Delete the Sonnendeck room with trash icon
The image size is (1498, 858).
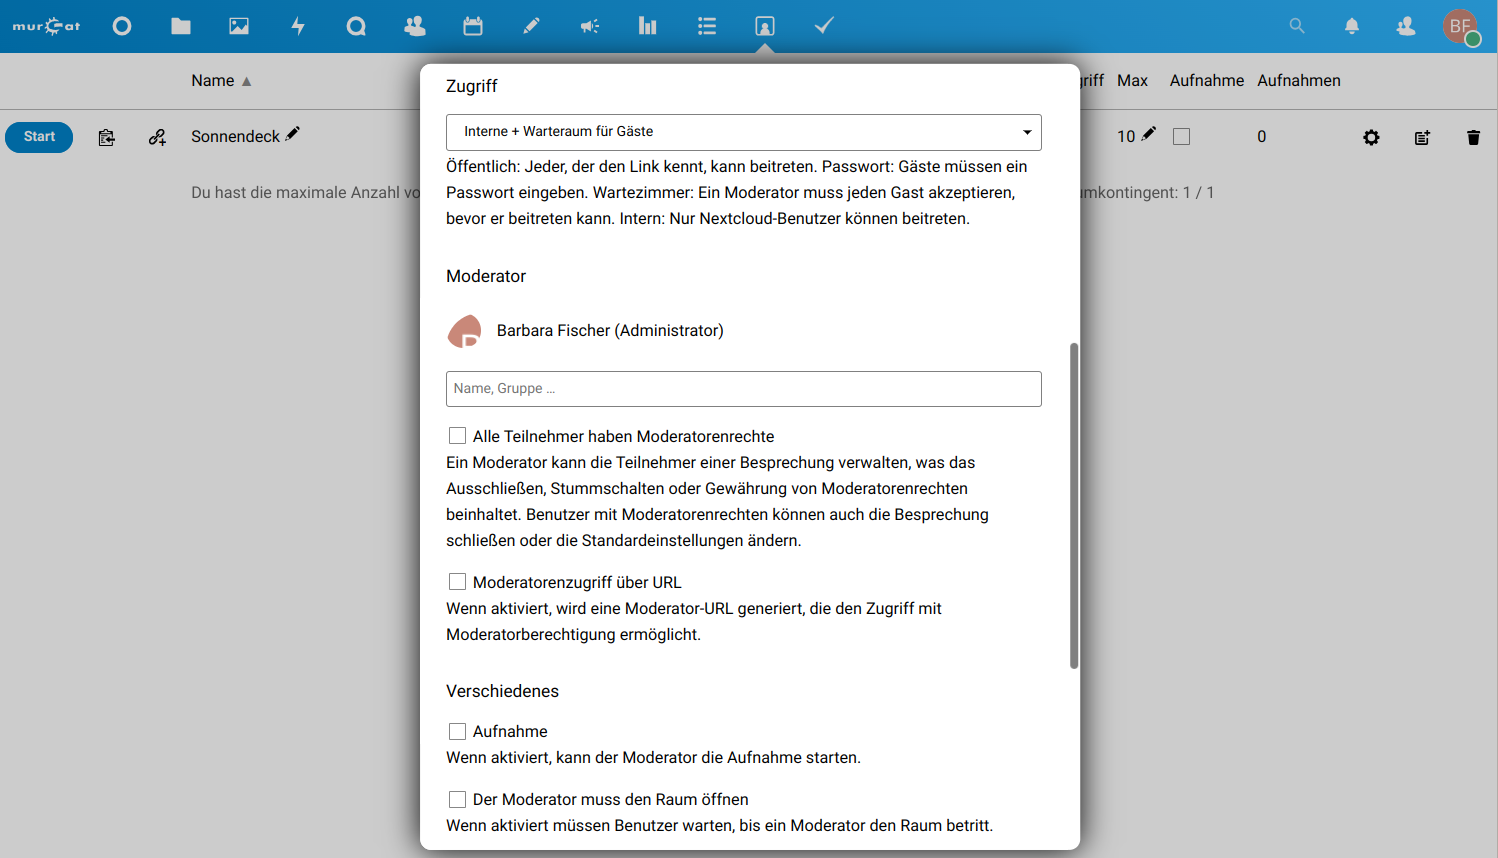click(1473, 137)
